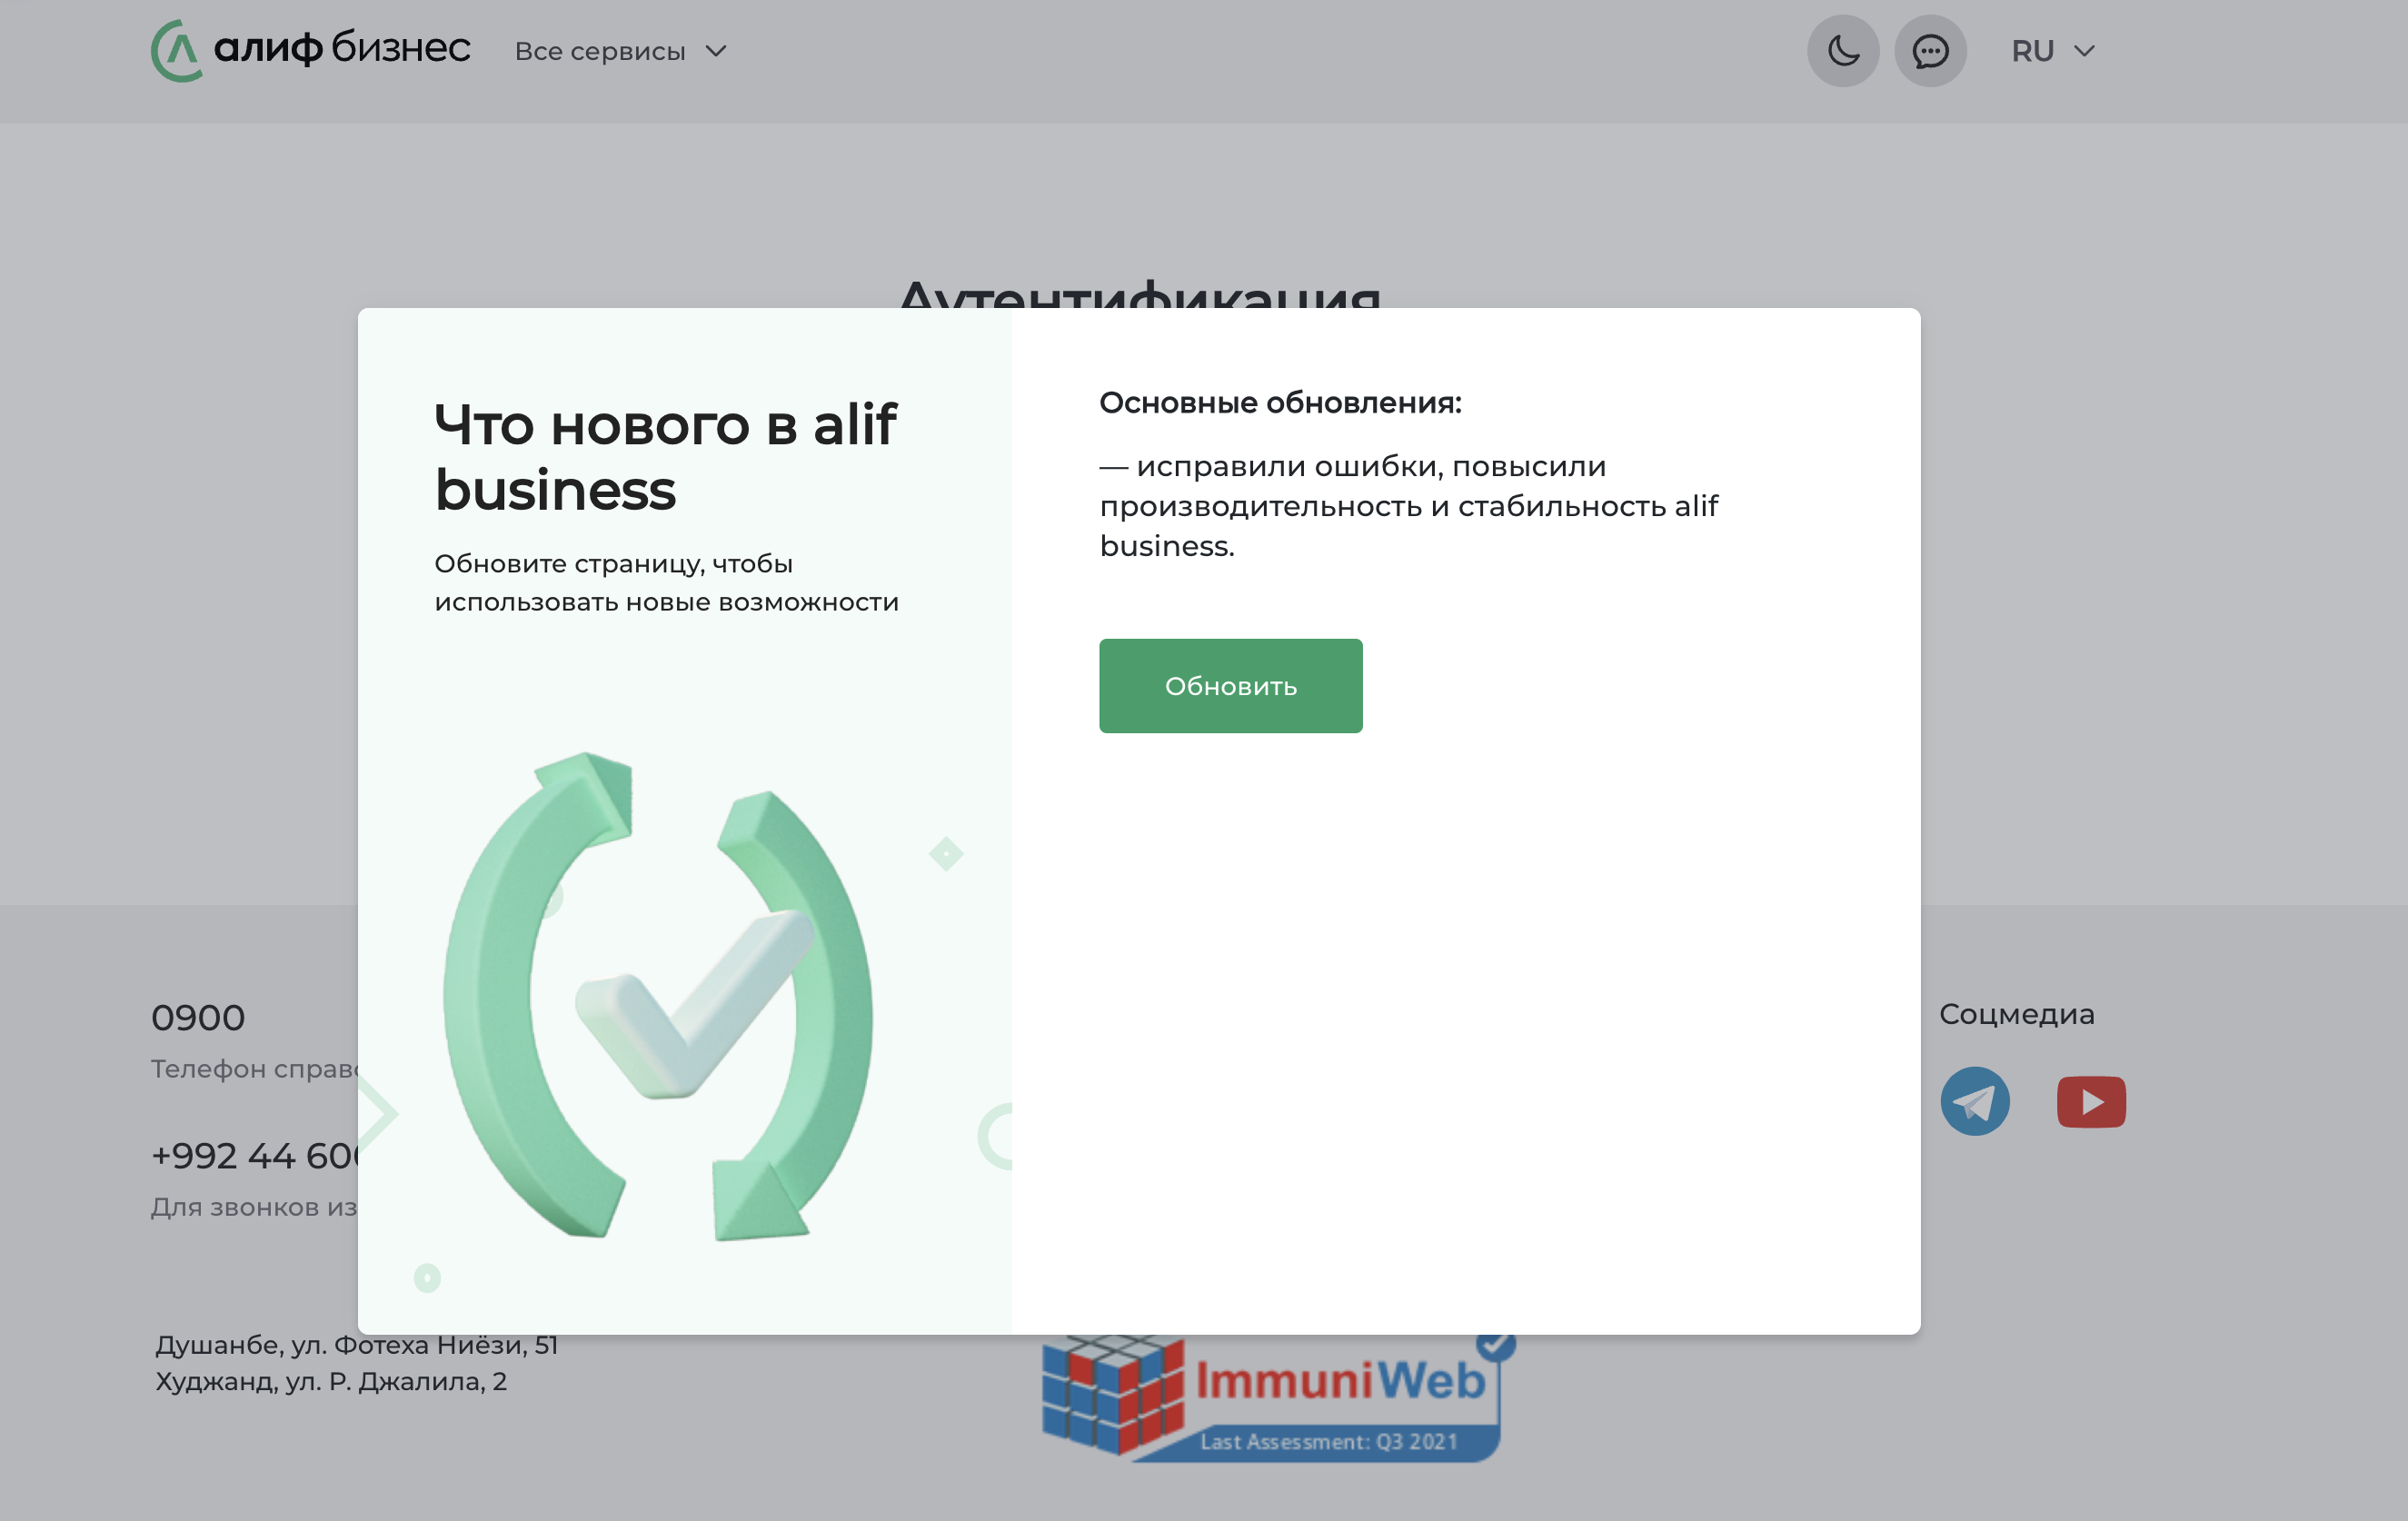Click the Обновите страницу subtitle text
The image size is (2408, 1521).
667,583
